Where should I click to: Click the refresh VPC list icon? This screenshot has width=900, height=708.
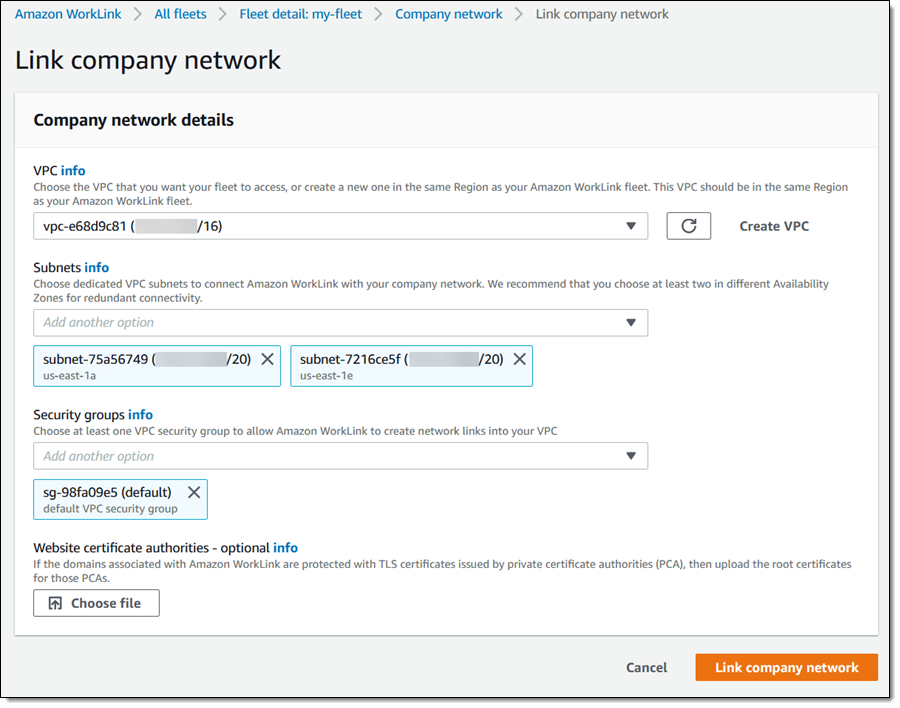[x=688, y=226]
